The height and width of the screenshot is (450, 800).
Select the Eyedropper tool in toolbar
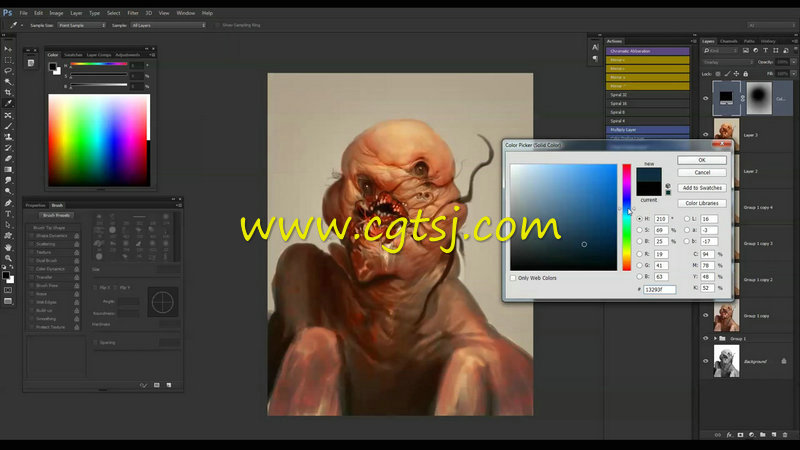8,104
